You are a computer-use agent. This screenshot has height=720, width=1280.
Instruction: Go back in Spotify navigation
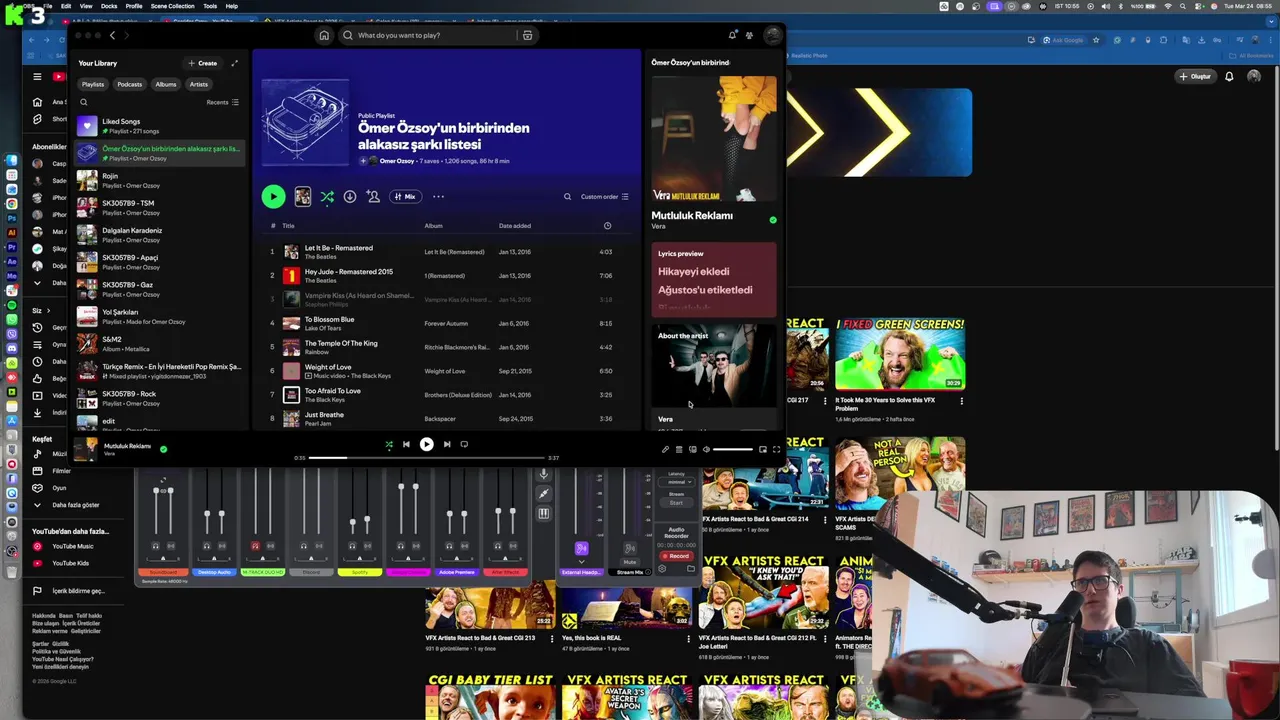(x=112, y=35)
